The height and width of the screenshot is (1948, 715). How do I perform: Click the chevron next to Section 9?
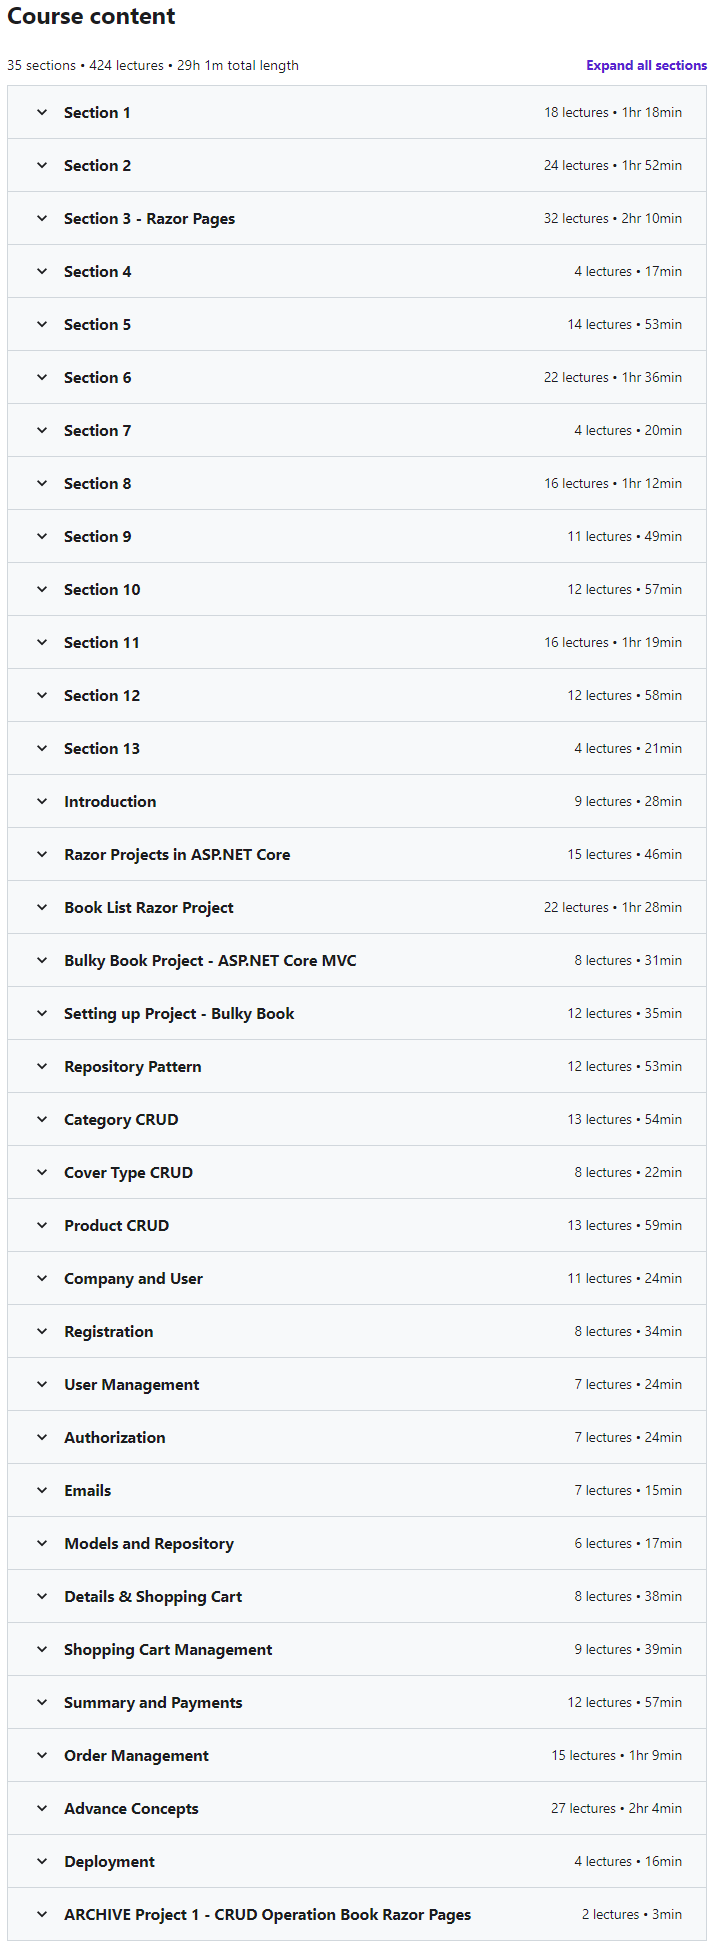pos(42,537)
